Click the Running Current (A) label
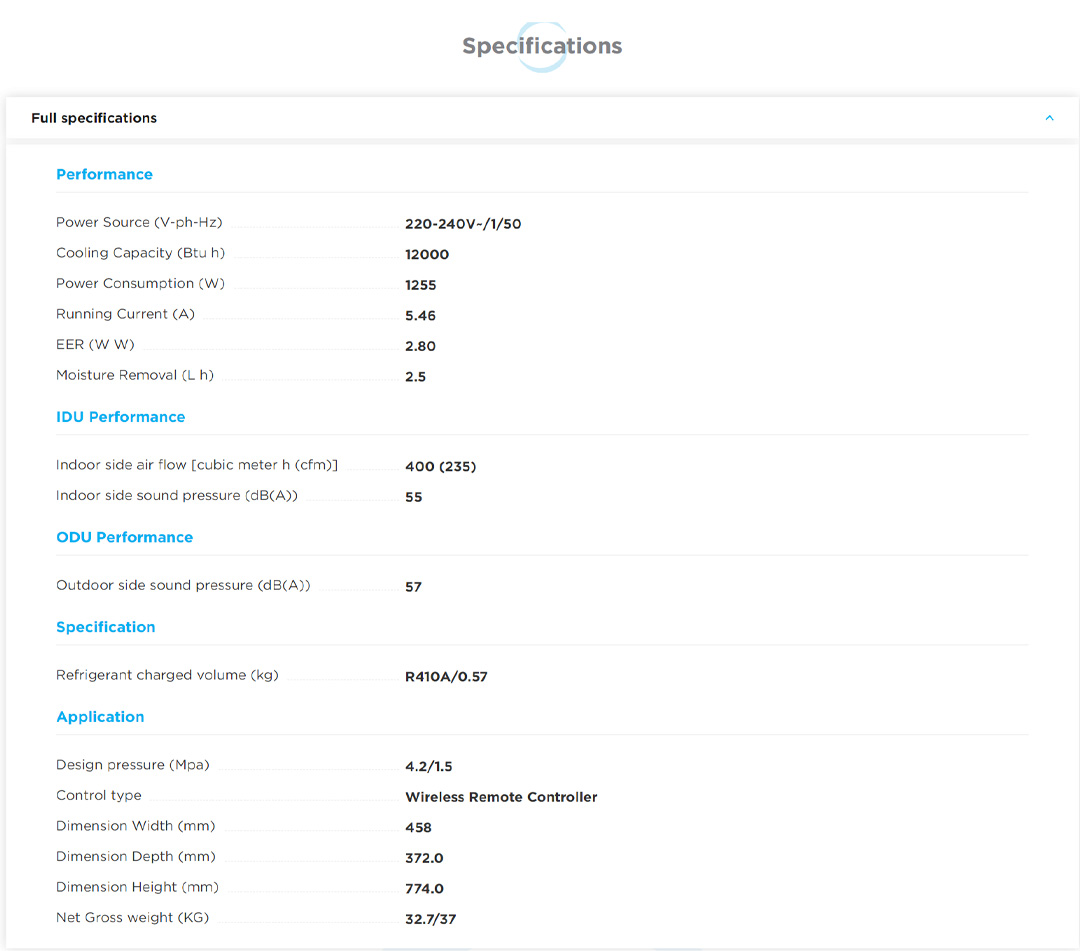Image resolution: width=1080 pixels, height=951 pixels. [x=125, y=314]
